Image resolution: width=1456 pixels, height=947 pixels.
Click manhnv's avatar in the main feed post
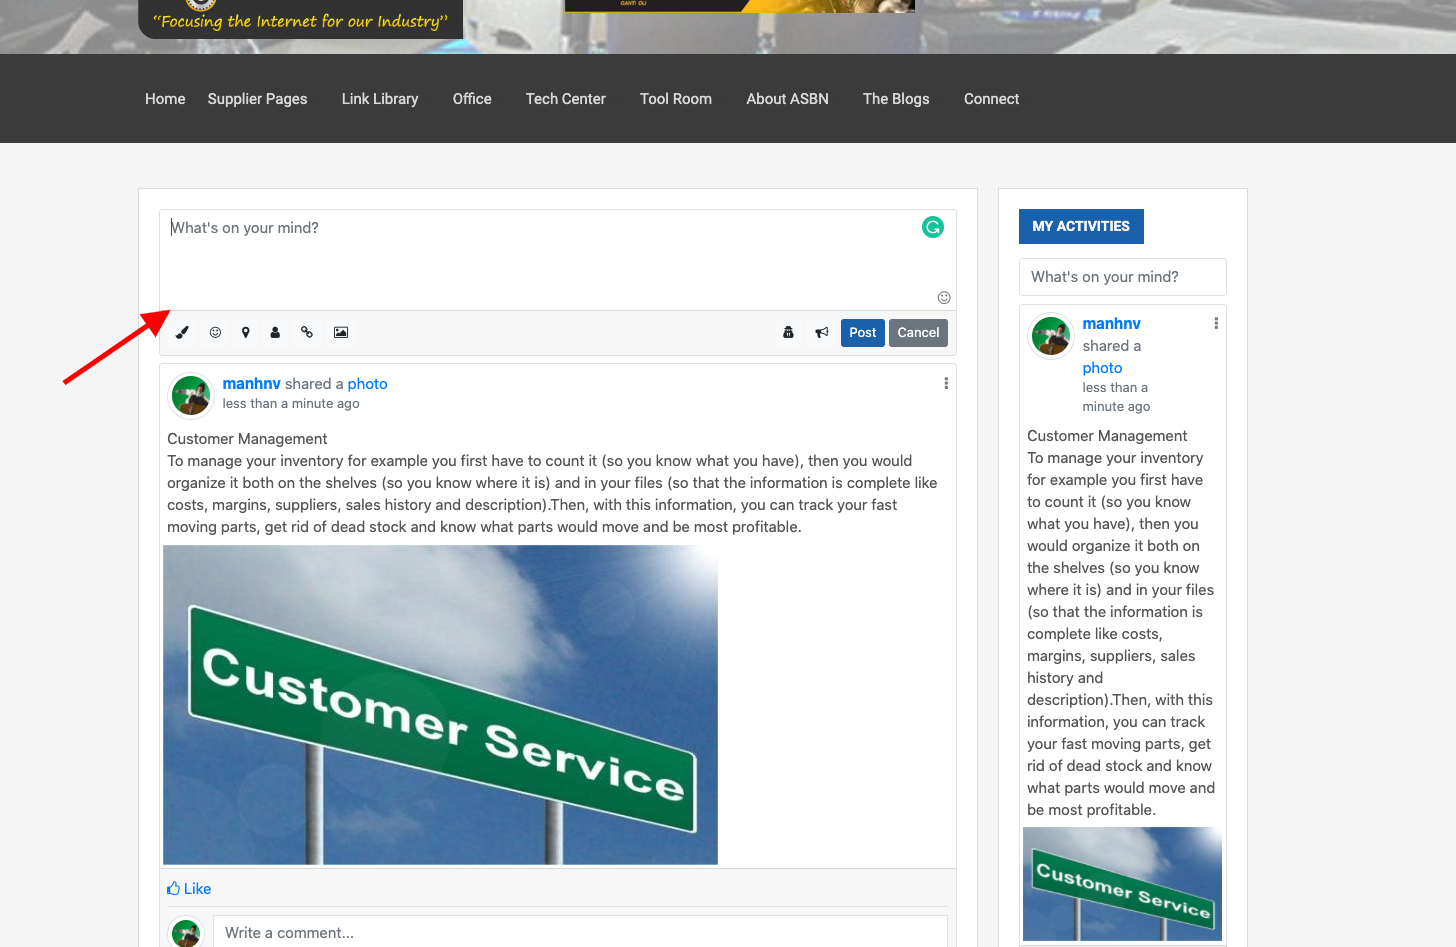pos(190,395)
